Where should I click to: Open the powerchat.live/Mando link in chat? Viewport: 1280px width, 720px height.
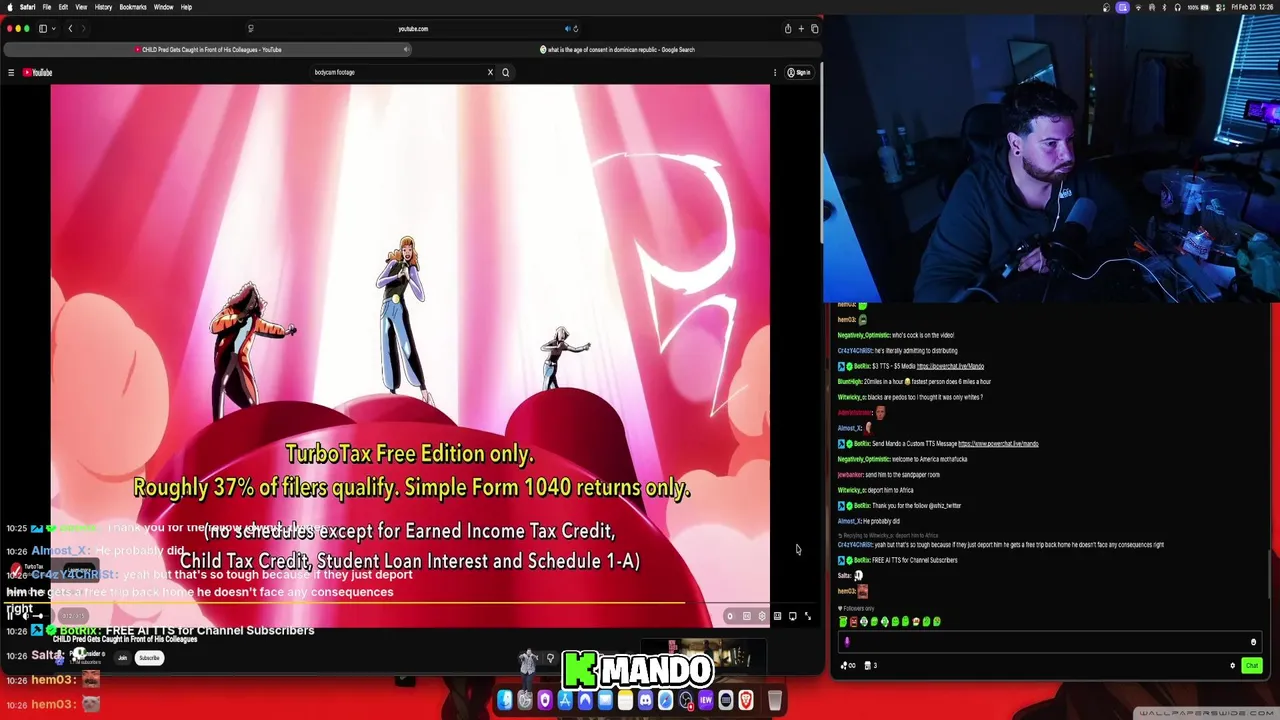[950, 366]
